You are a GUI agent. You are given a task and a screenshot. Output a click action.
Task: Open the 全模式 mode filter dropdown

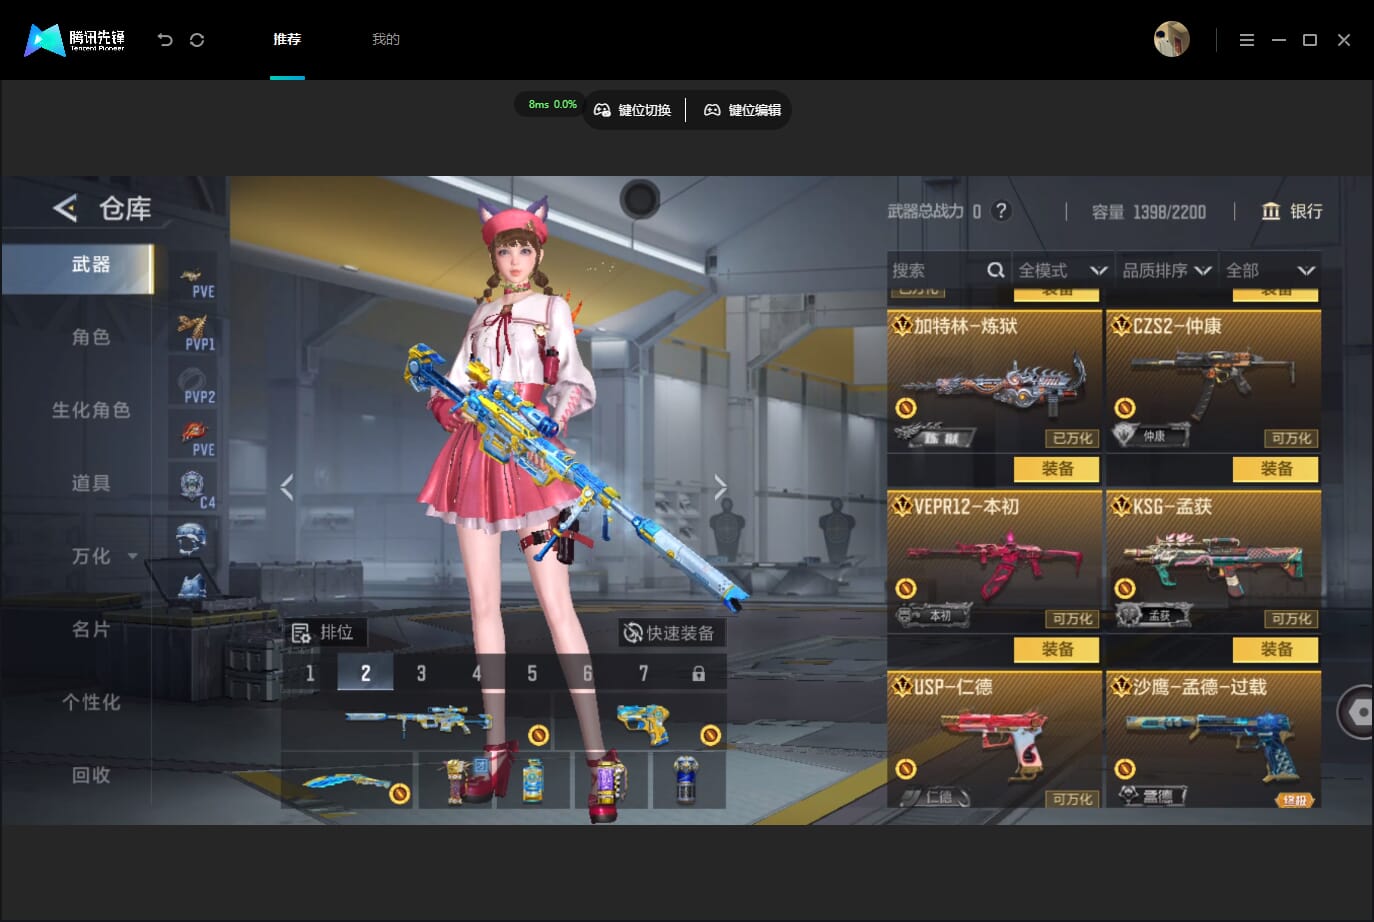pos(1063,270)
